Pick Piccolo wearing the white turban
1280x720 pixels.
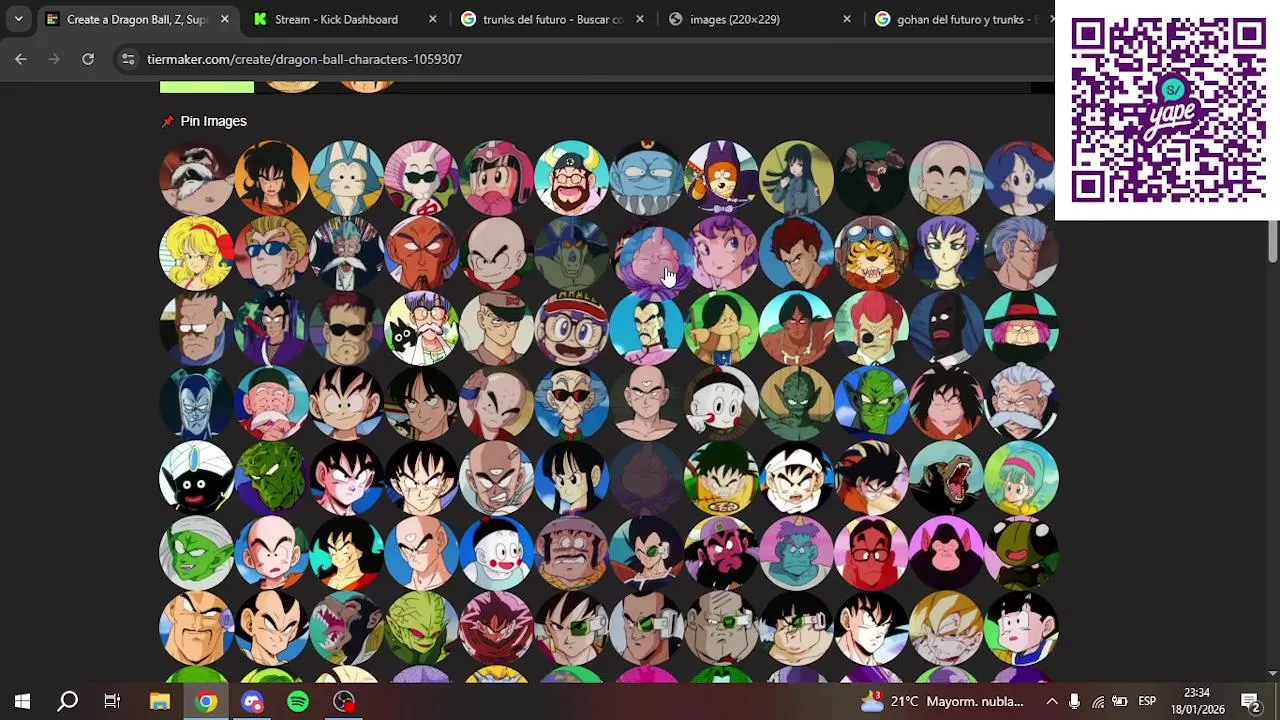[197, 553]
